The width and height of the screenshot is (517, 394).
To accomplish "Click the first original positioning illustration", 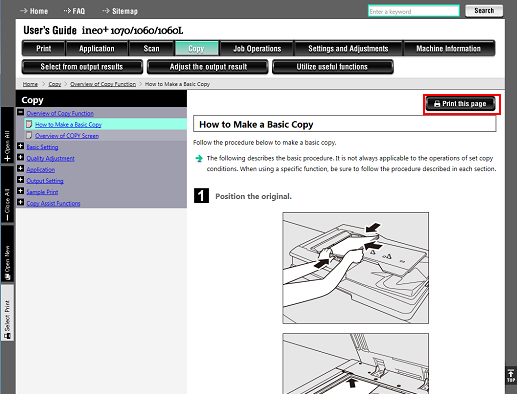I will coord(356,268).
